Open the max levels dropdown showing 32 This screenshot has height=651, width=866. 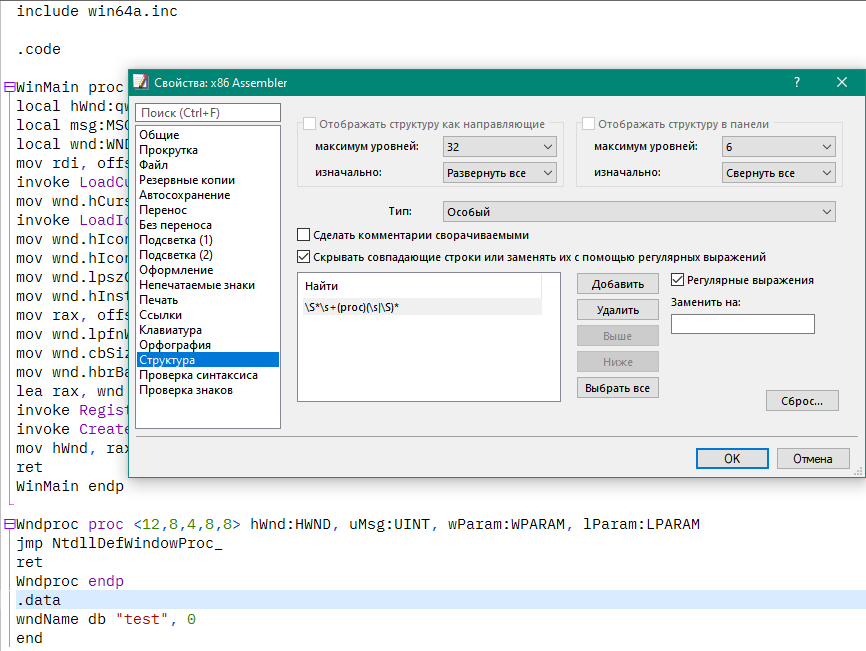click(x=500, y=147)
